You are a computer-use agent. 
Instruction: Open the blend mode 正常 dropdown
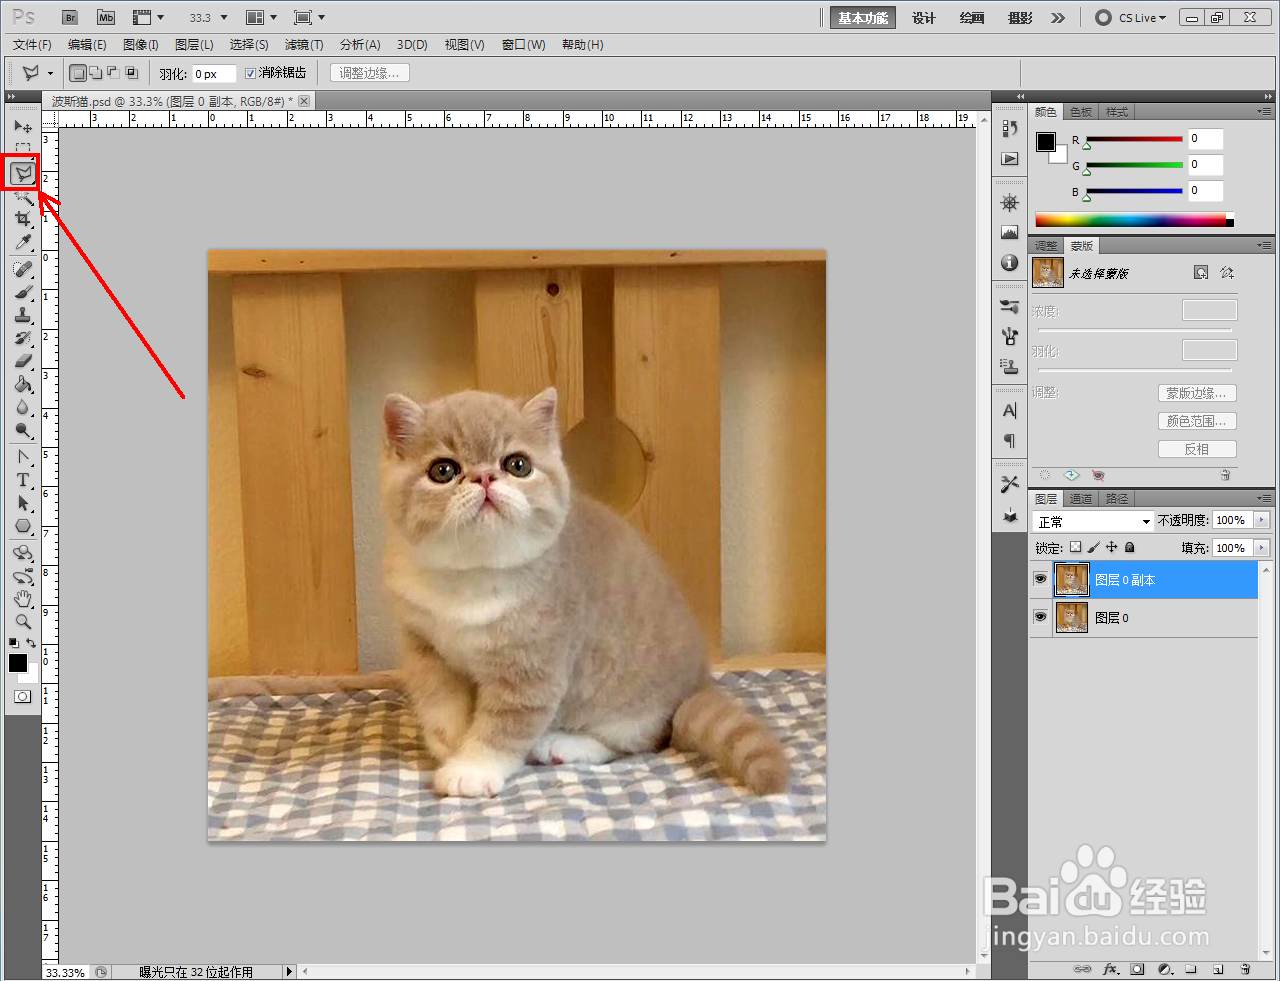[x=1094, y=521]
